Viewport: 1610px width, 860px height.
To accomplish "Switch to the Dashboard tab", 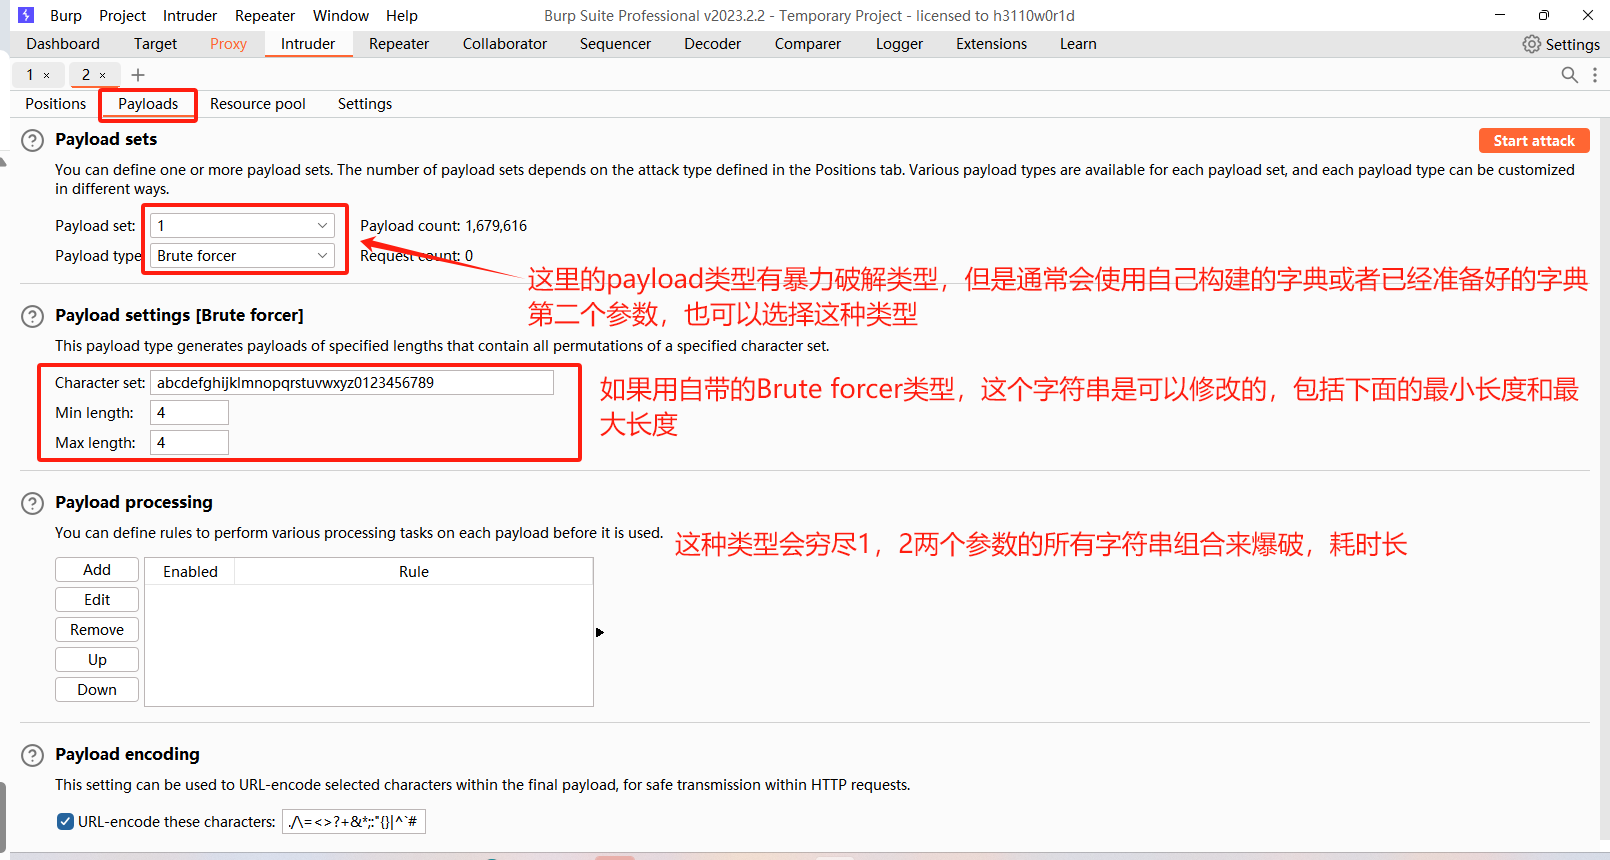I will [63, 44].
